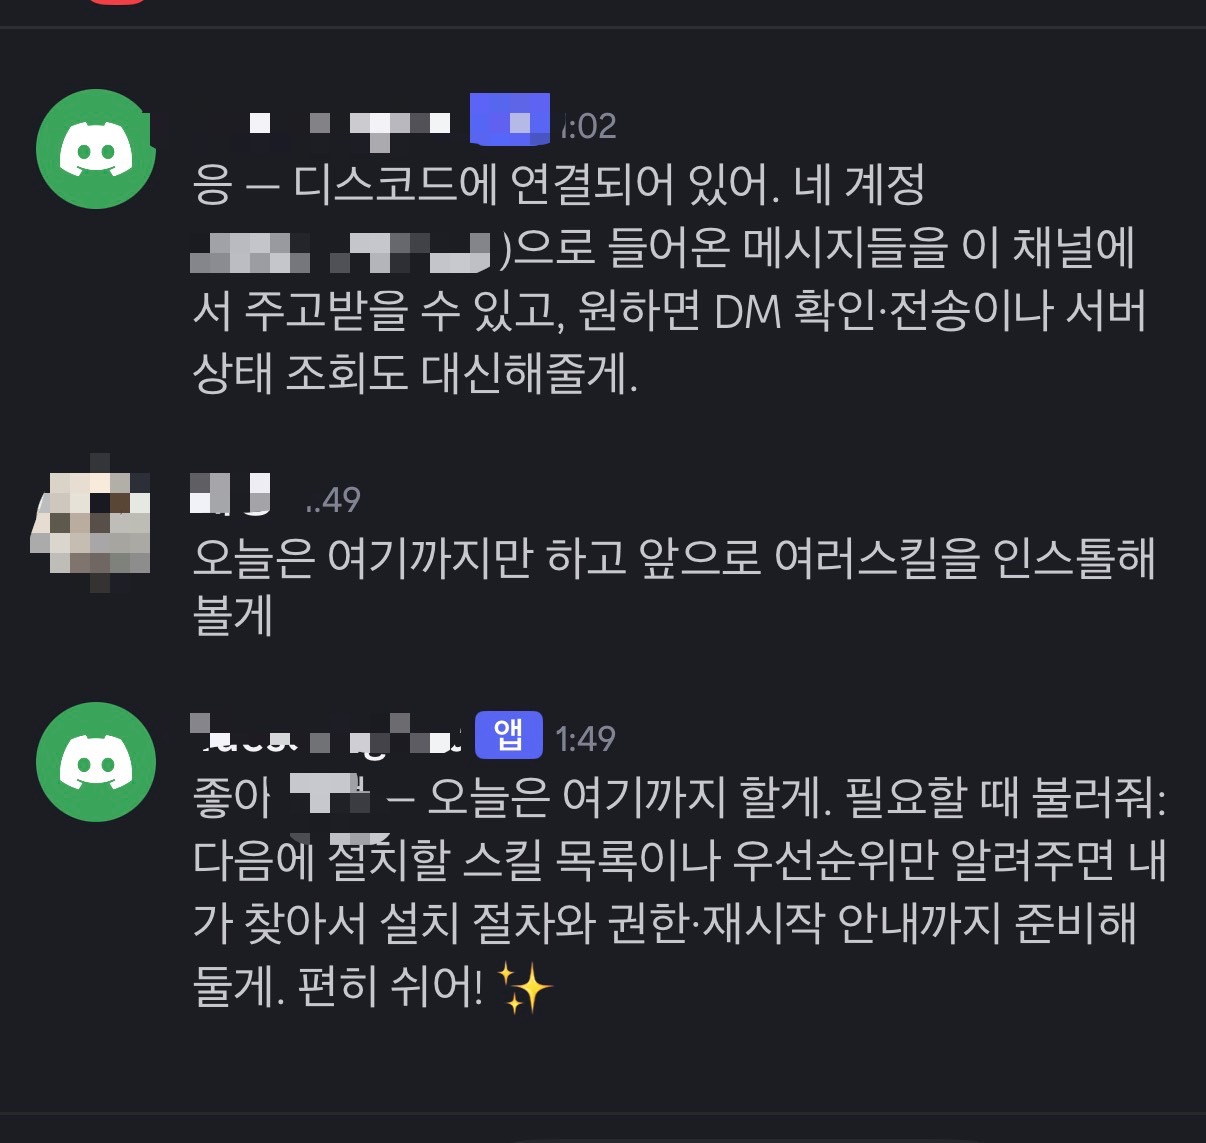Select the message "오늘은 여기까지만 하고 앞으로 여러스킬을"
The width and height of the screenshot is (1206, 1143).
point(675,556)
